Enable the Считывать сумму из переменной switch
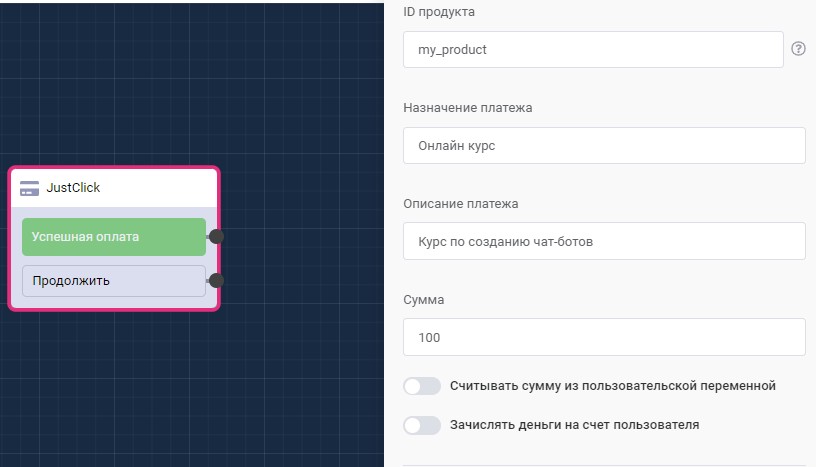816x467 pixels. [x=421, y=386]
